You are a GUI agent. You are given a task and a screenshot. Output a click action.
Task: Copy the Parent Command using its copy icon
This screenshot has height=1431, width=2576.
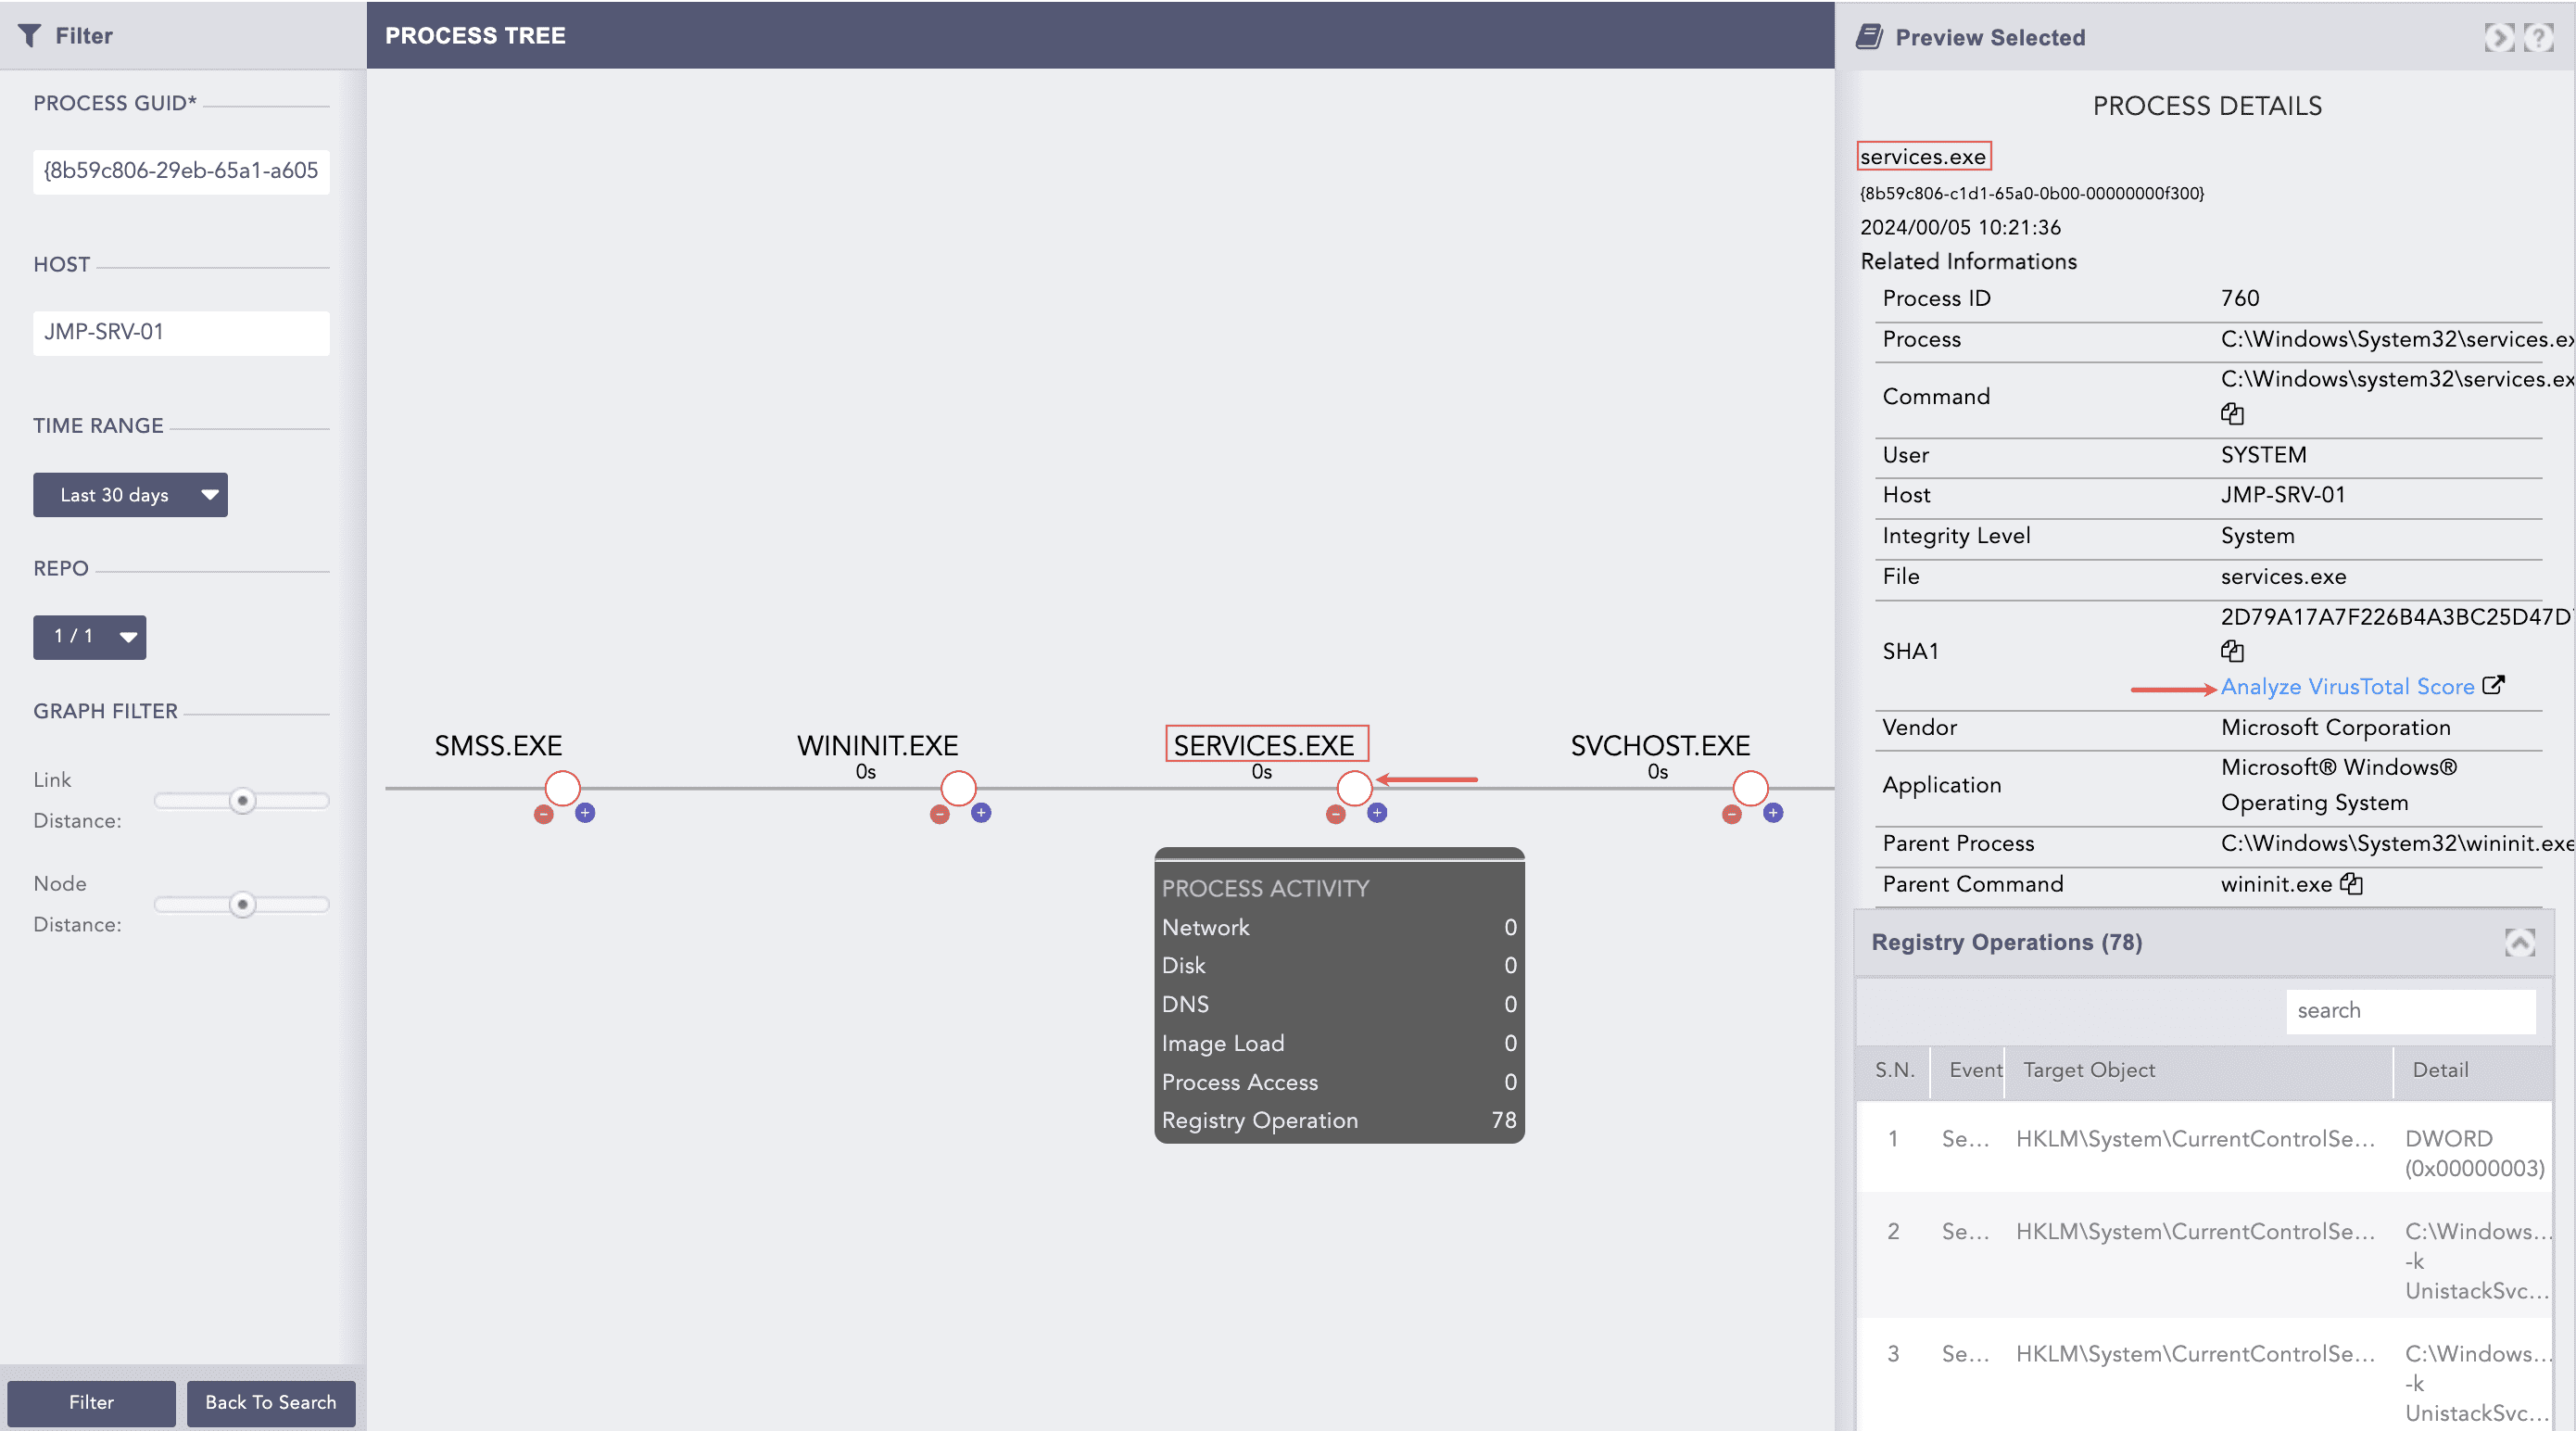2352,884
